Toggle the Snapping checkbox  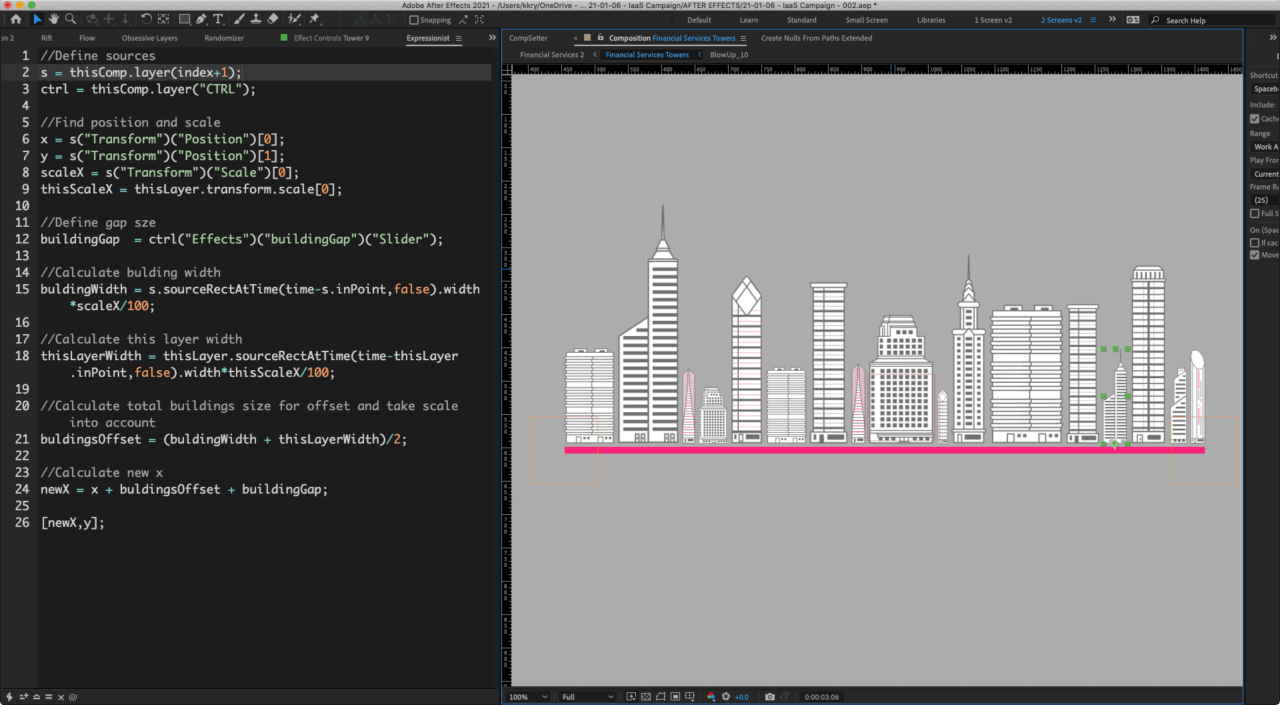tap(415, 20)
